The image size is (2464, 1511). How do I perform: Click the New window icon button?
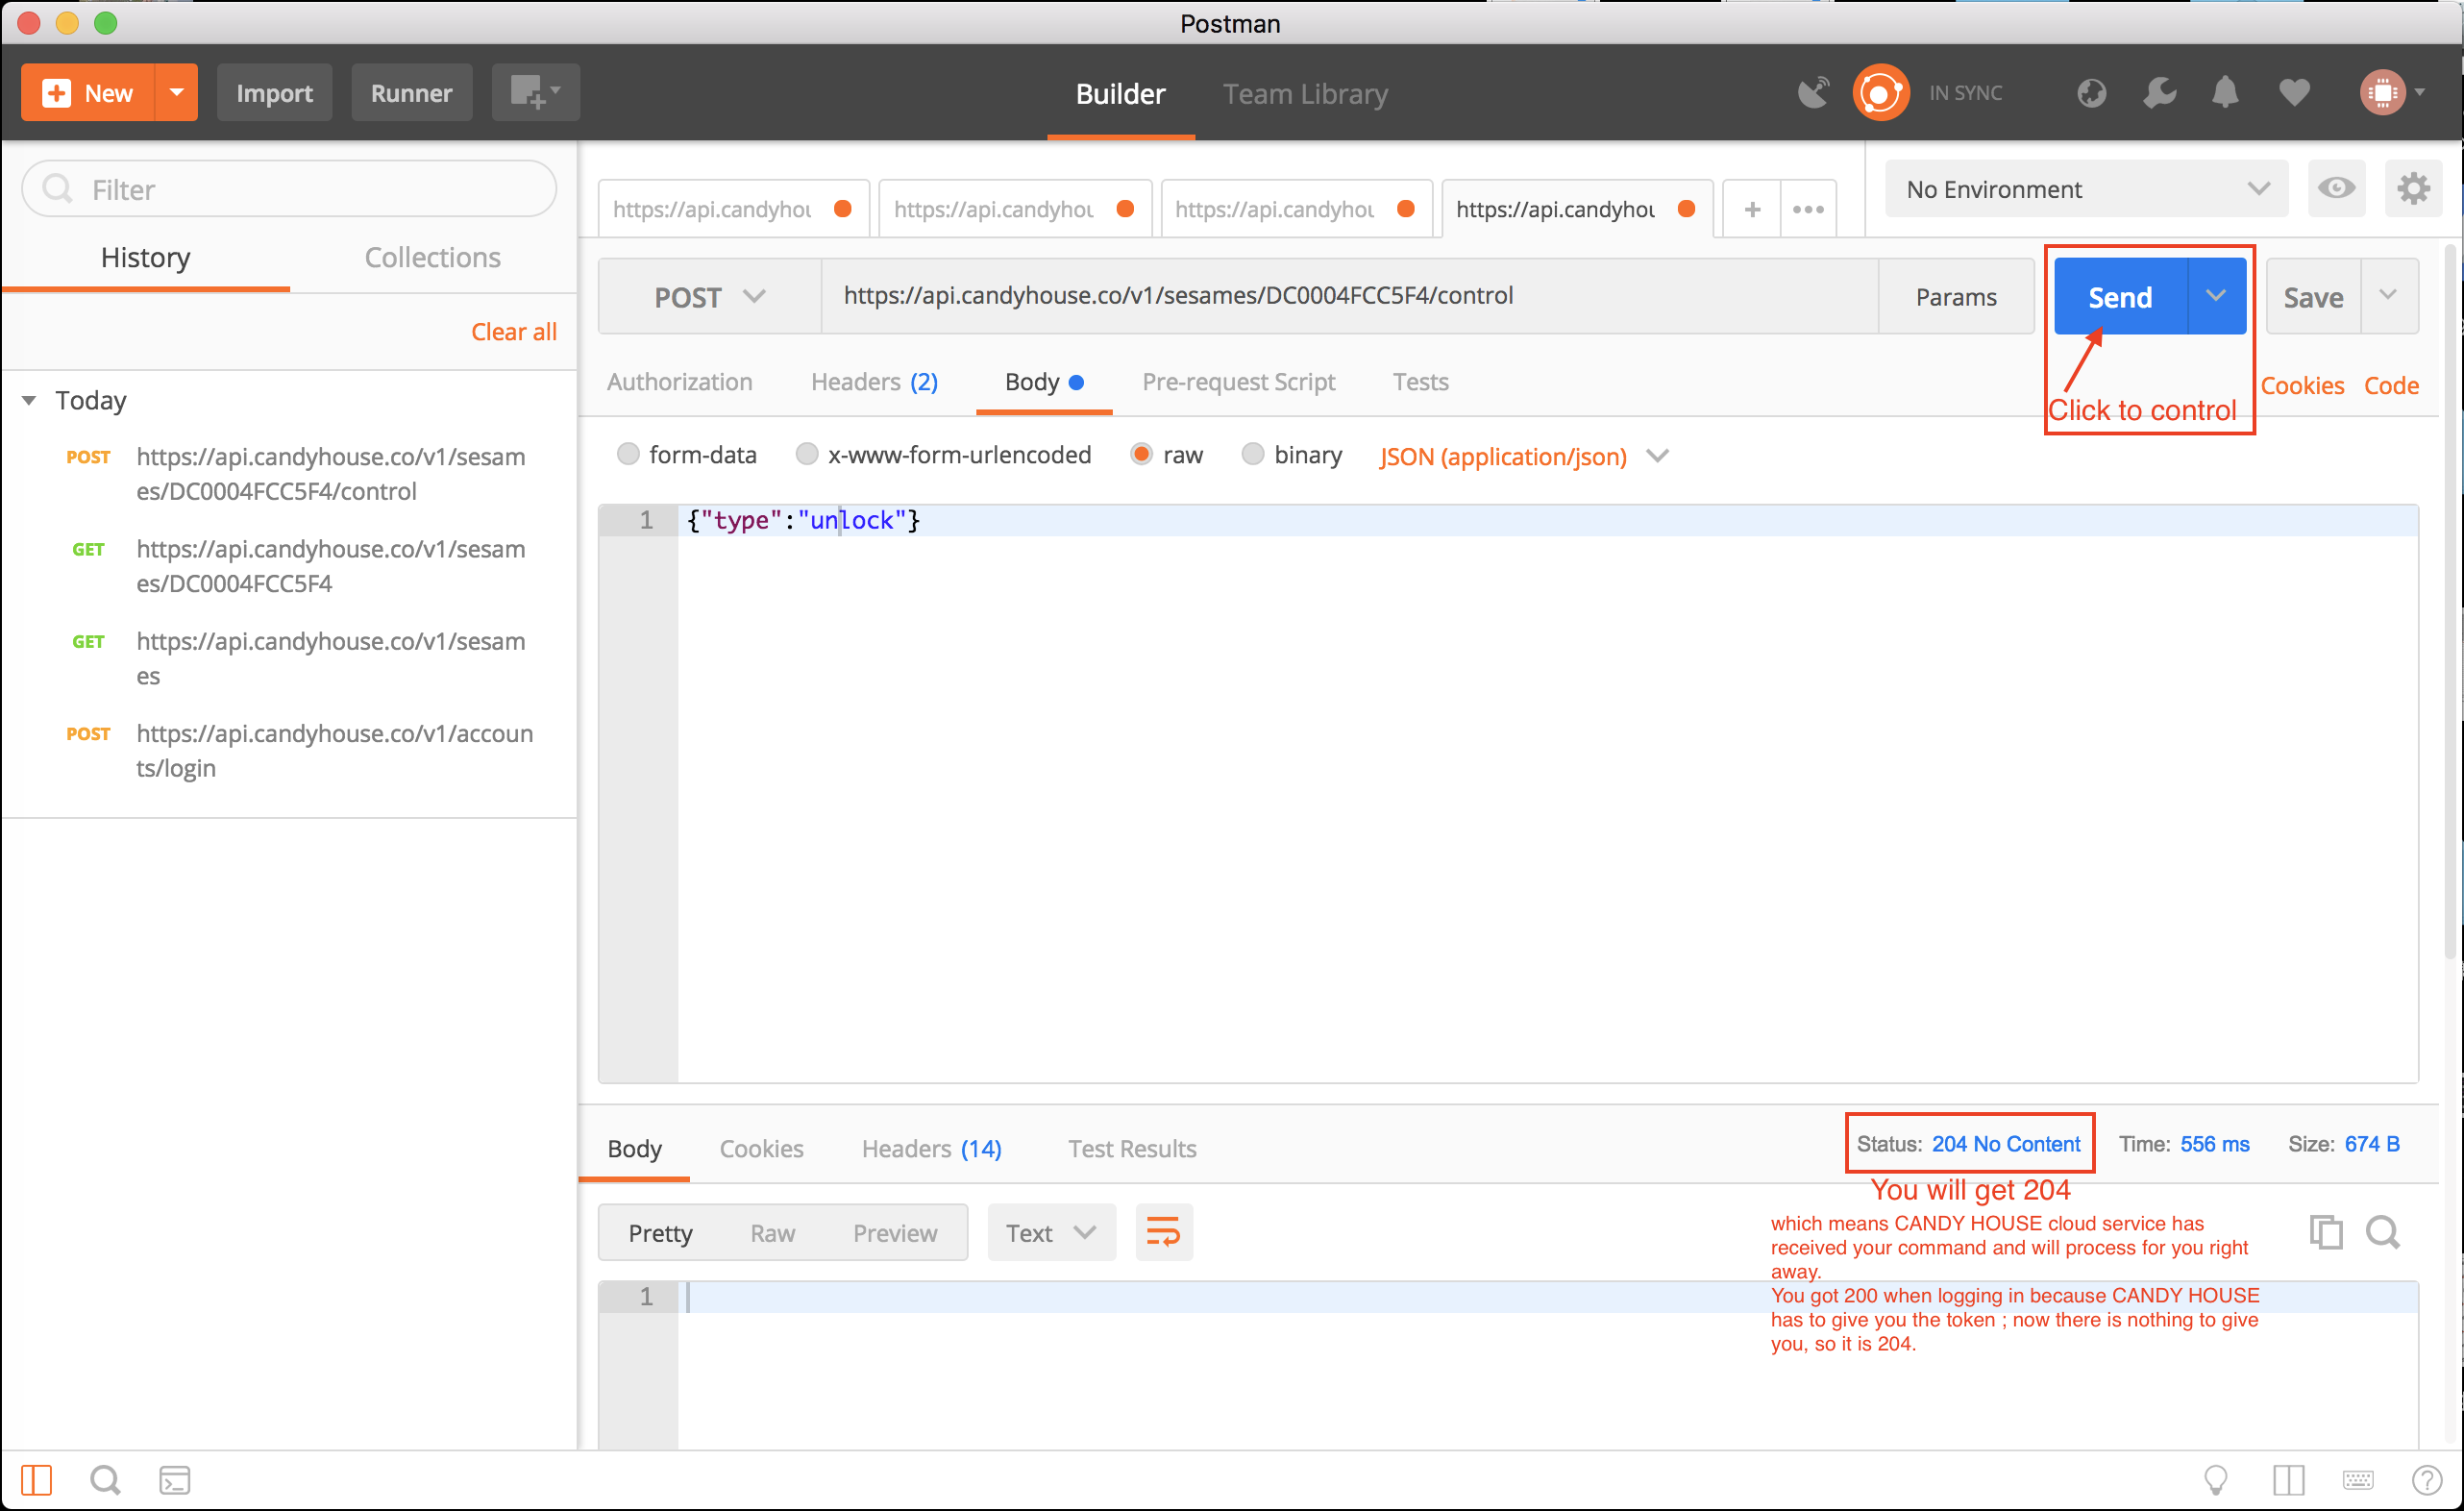tap(535, 93)
